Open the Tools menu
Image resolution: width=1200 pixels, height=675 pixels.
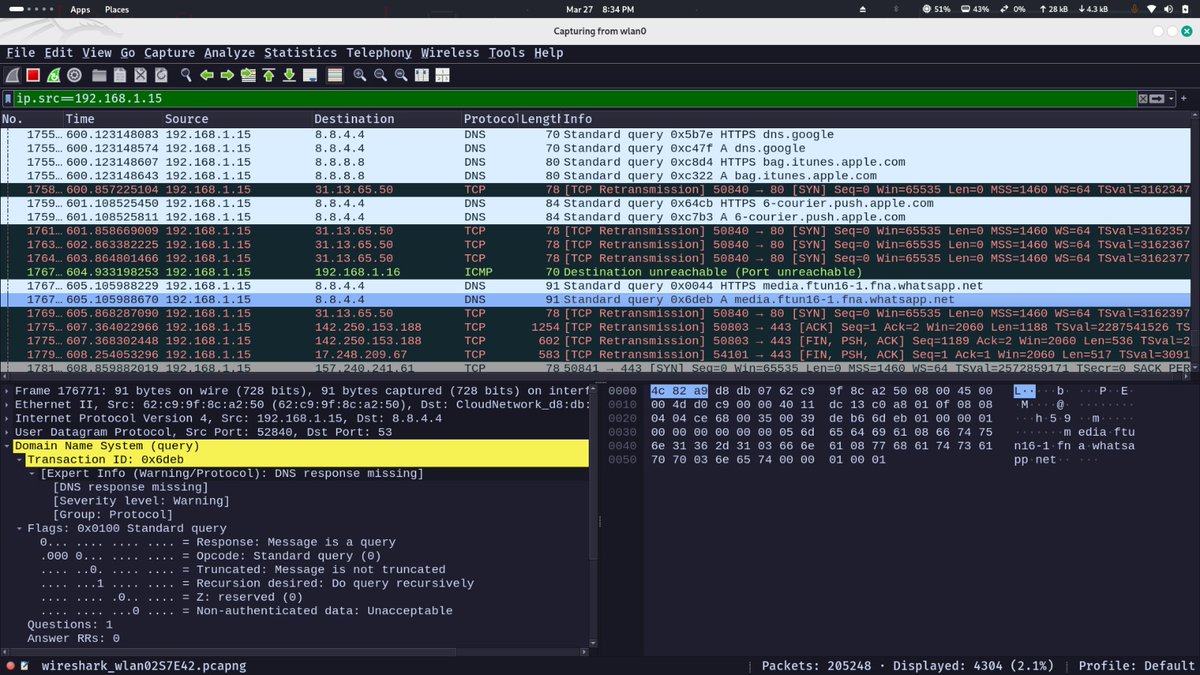(507, 52)
